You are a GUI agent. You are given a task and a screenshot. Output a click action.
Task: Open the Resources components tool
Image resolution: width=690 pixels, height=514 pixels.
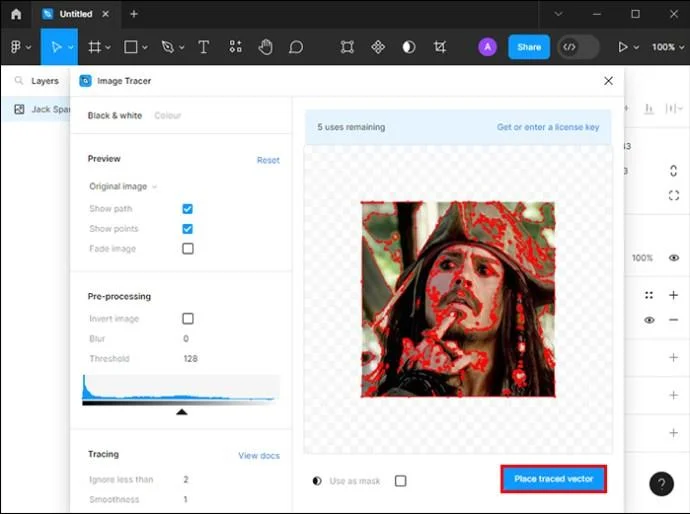tap(235, 47)
